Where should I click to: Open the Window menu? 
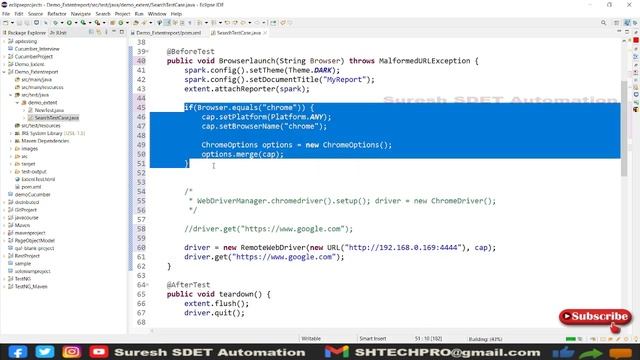coord(157,14)
